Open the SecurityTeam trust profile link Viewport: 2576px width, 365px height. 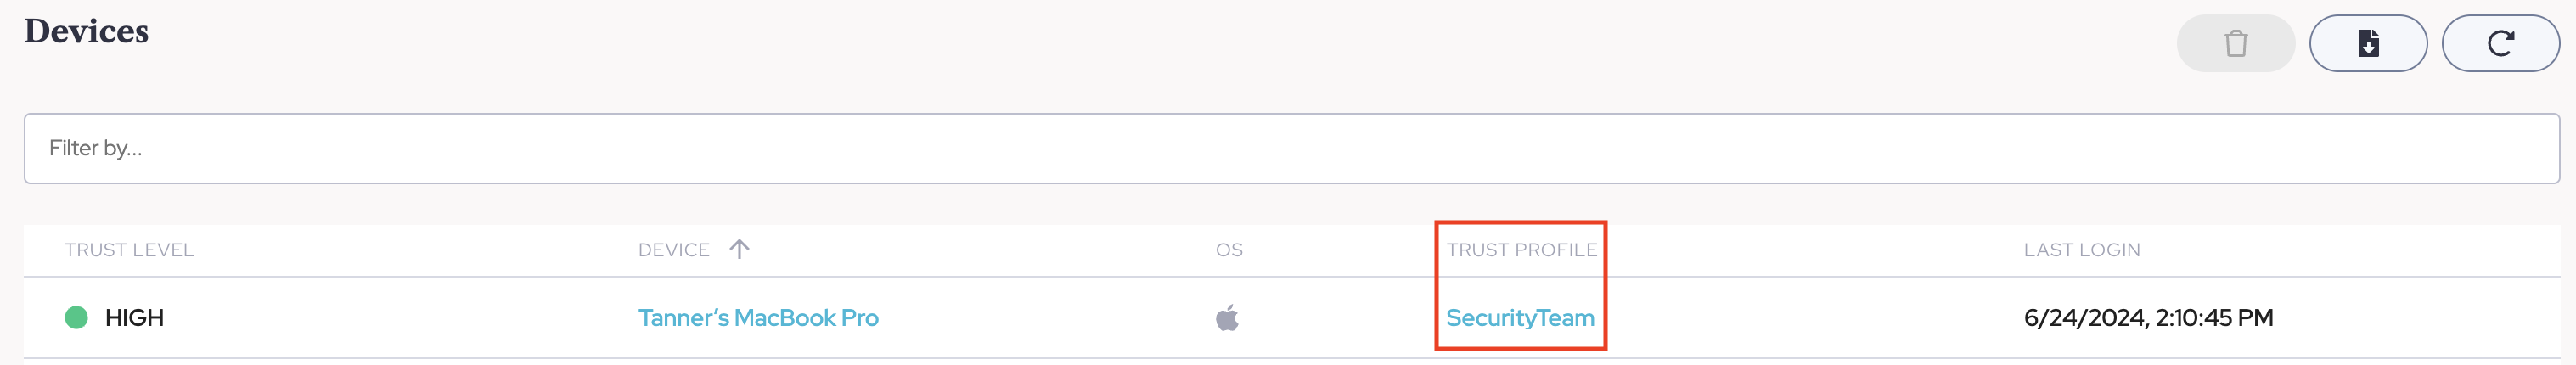pos(1520,318)
